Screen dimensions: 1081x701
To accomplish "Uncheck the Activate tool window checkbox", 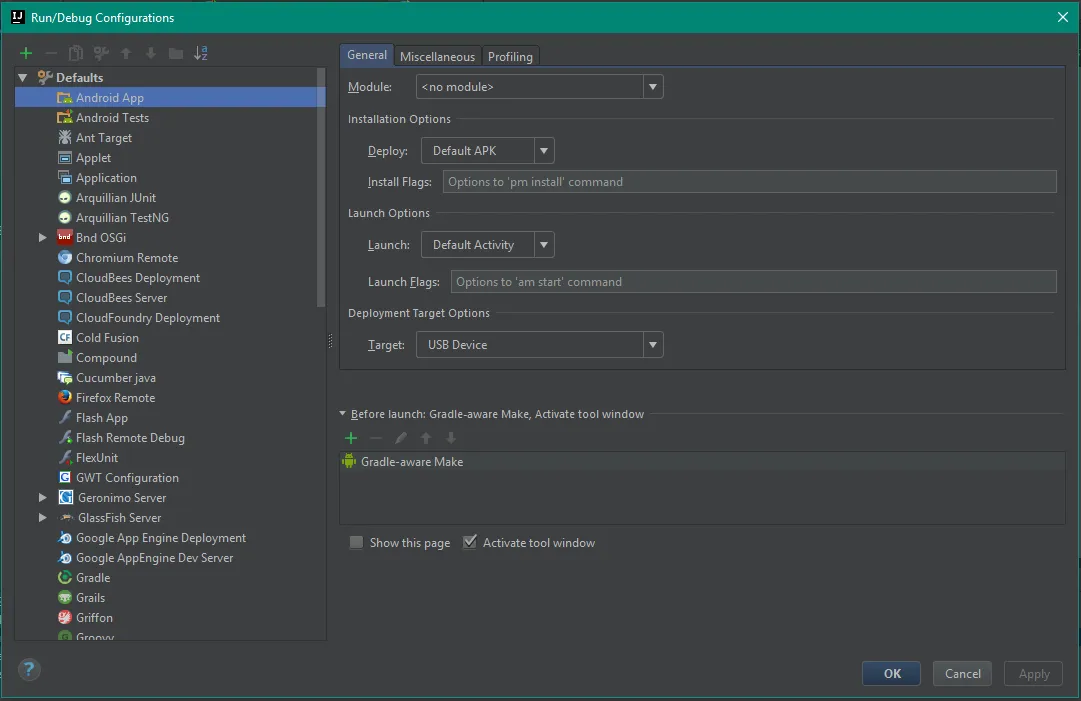I will (x=469, y=542).
